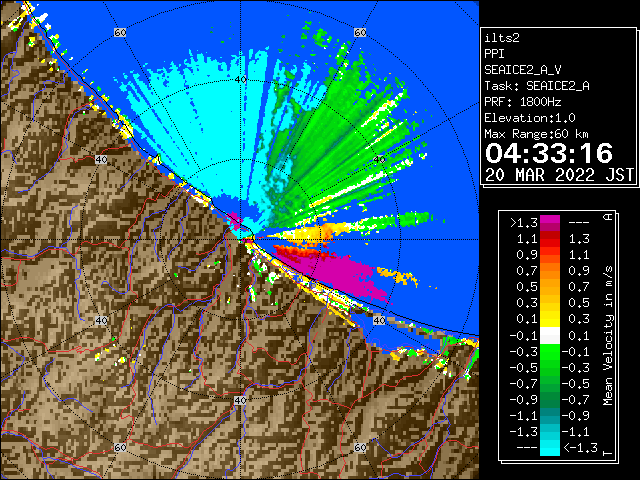Click the 60 km range label at the lower left
640x480 pixels.
120,448
